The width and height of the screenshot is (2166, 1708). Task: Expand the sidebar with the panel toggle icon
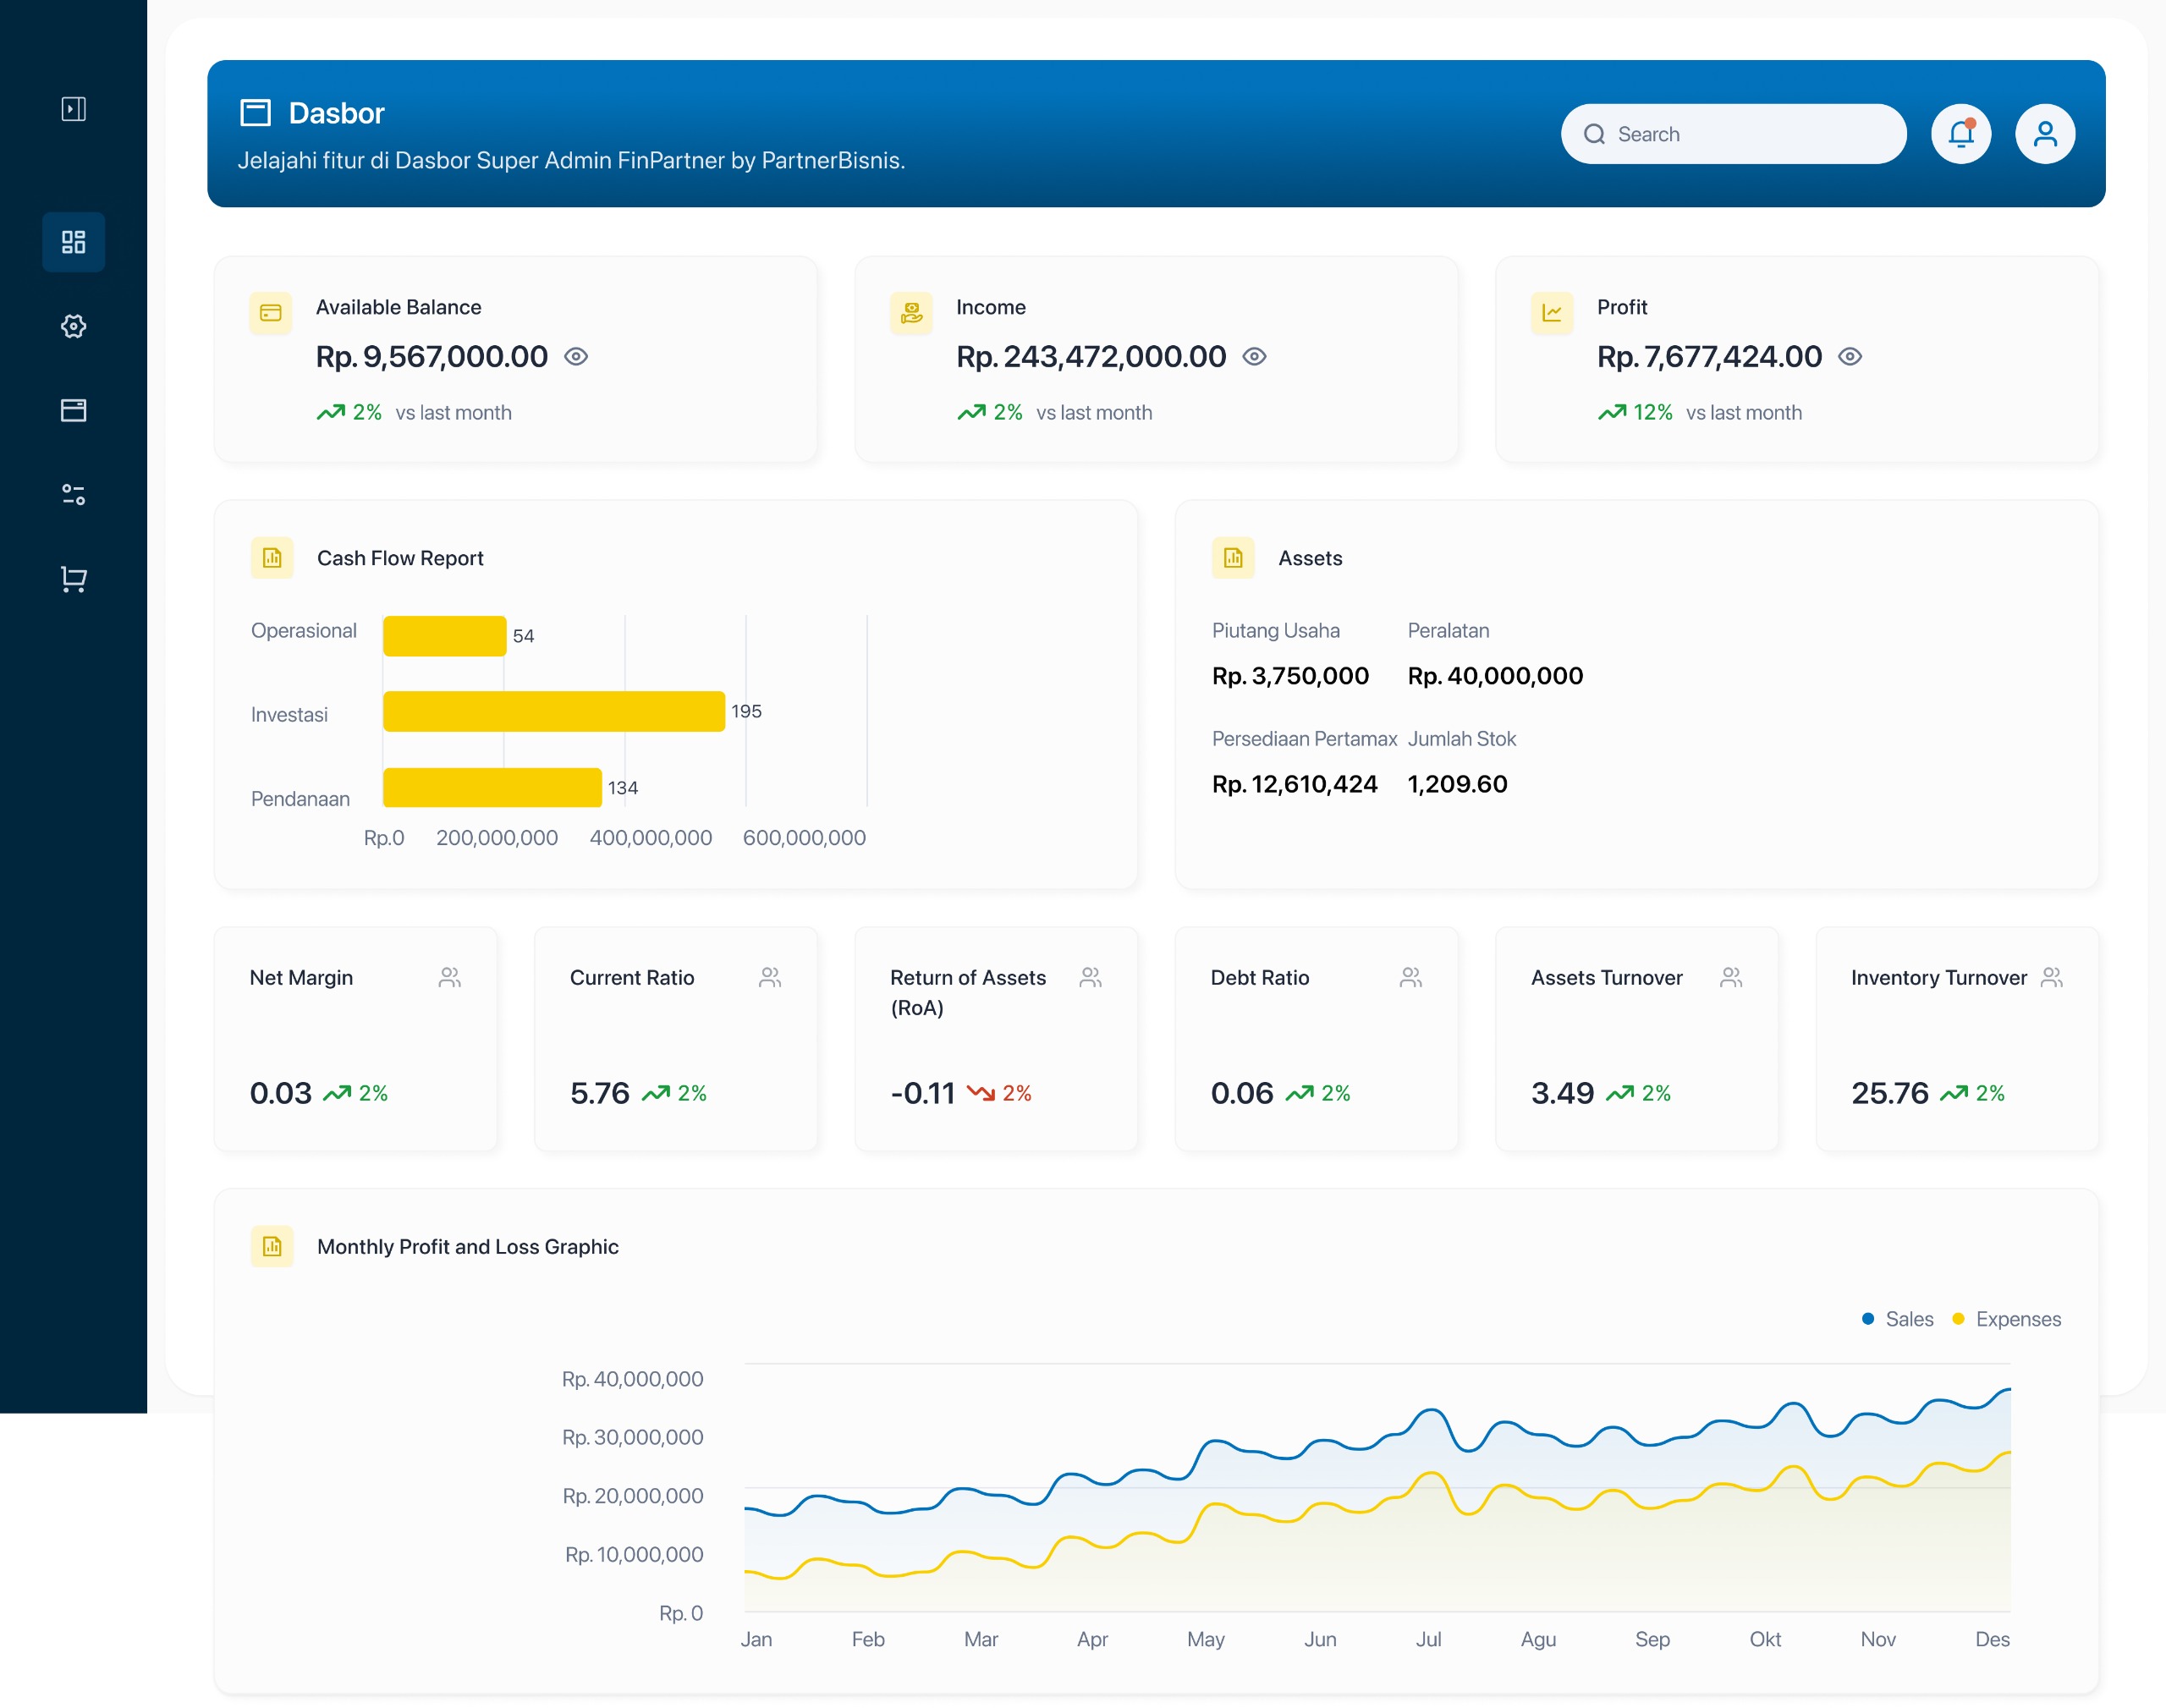(73, 109)
